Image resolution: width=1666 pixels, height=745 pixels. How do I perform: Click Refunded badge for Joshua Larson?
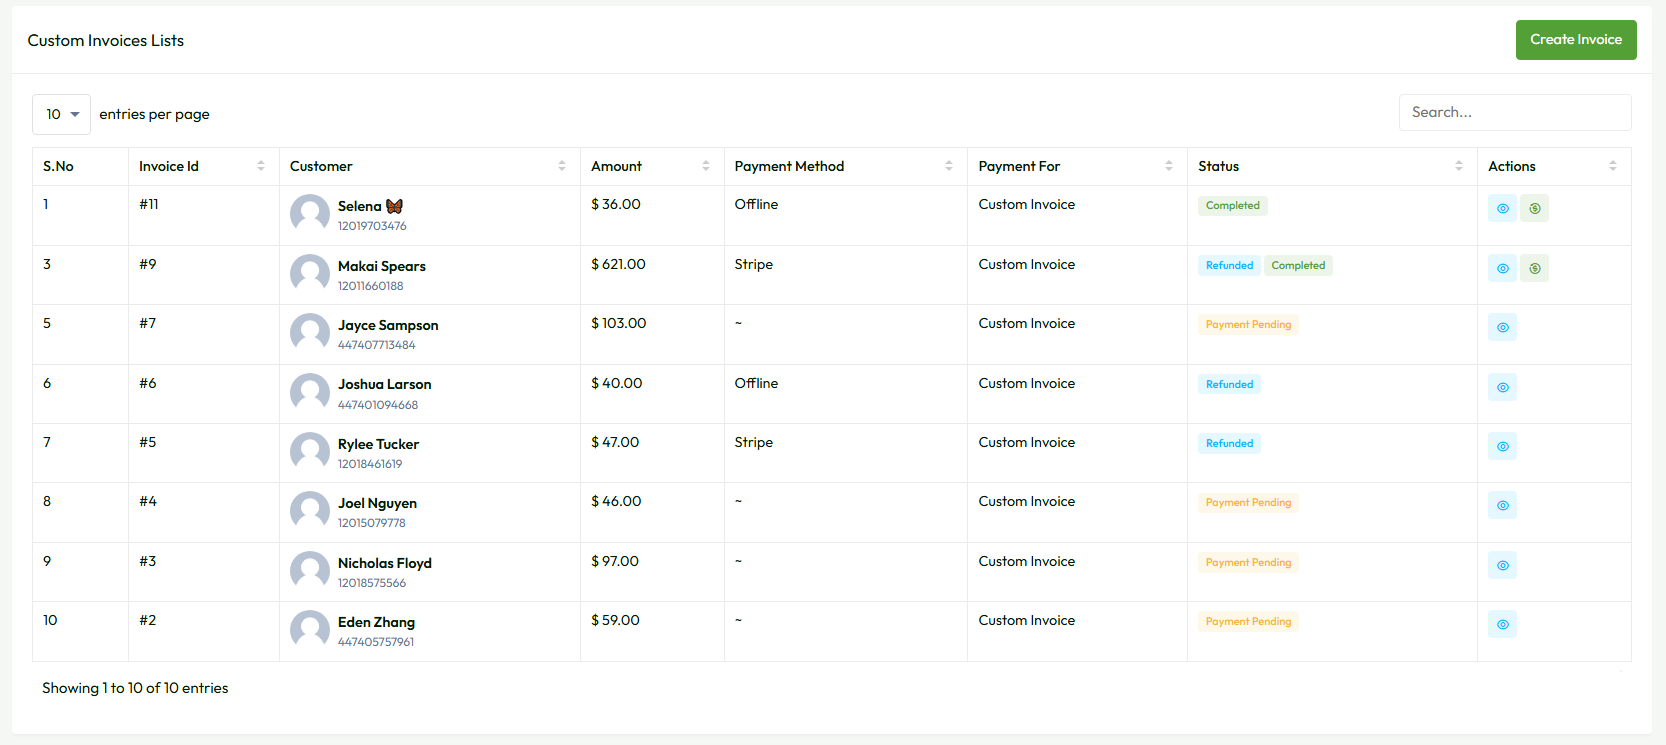coord(1229,384)
